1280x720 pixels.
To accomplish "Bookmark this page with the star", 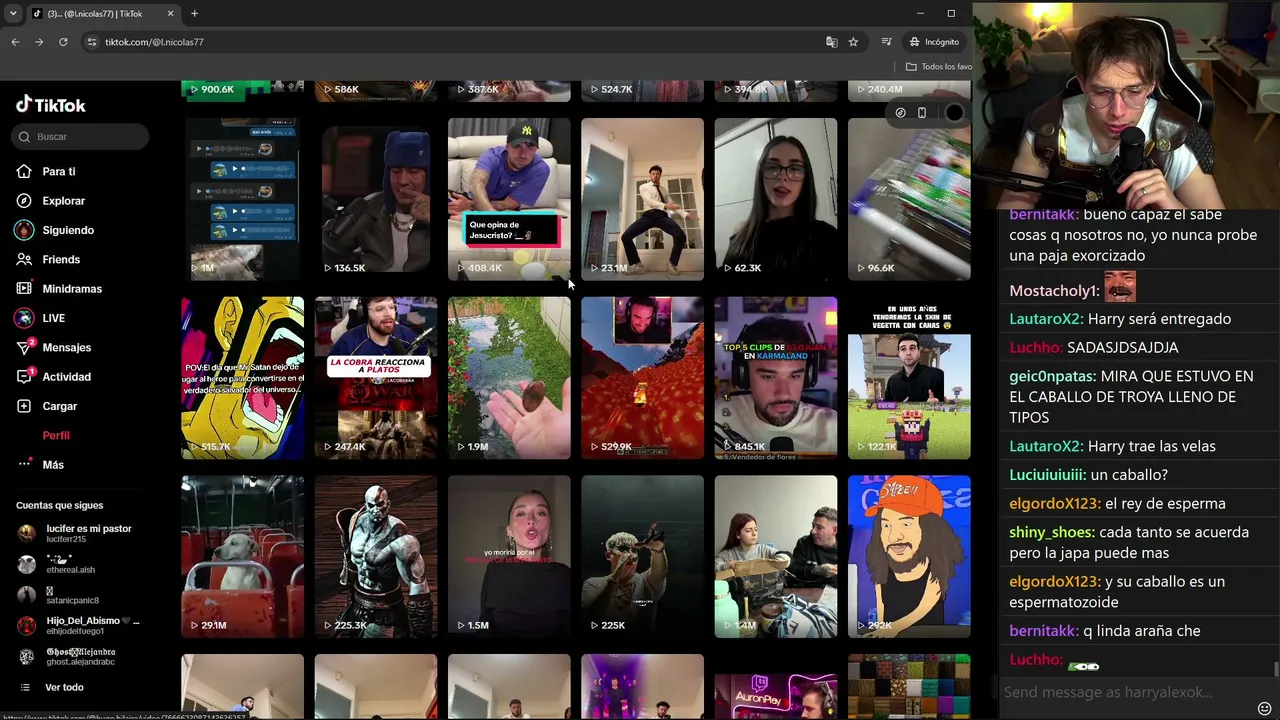I will (853, 42).
